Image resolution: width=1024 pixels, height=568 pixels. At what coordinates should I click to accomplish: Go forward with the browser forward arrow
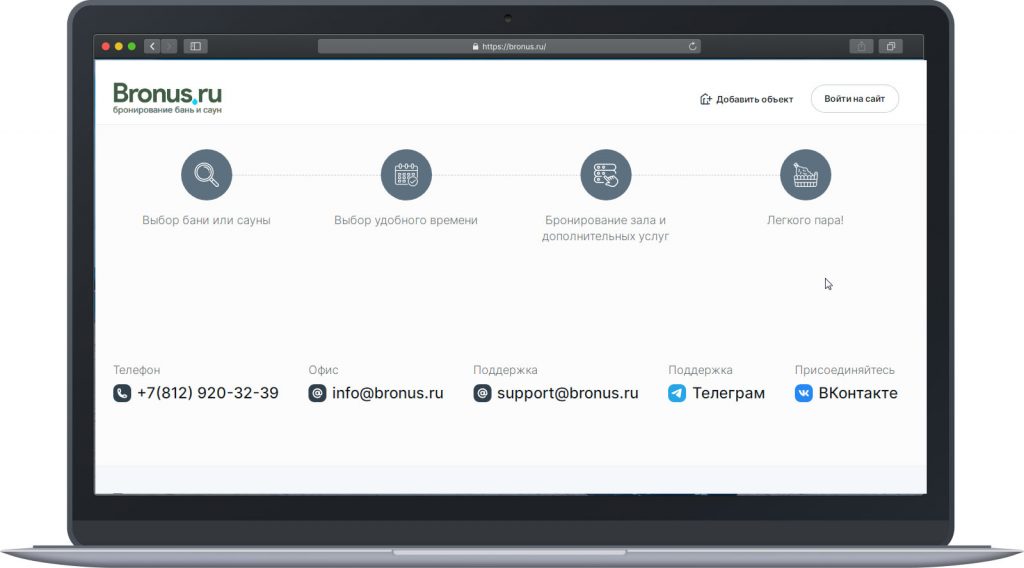169,46
